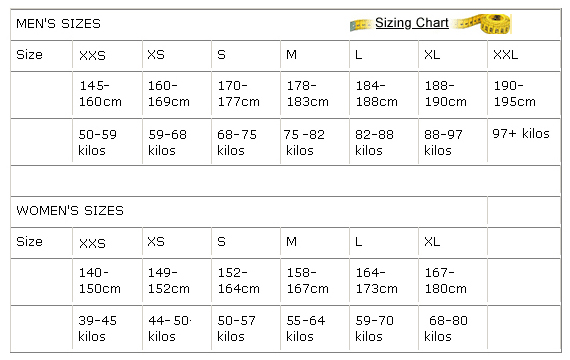Click men's XXL size column header
570x360 pixels.
point(505,55)
